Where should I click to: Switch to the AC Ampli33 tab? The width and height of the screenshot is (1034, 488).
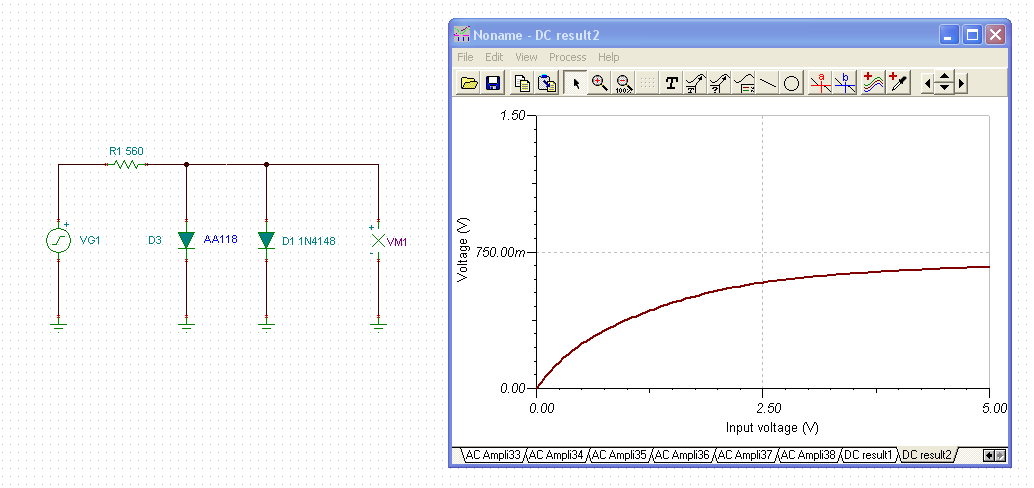point(493,455)
